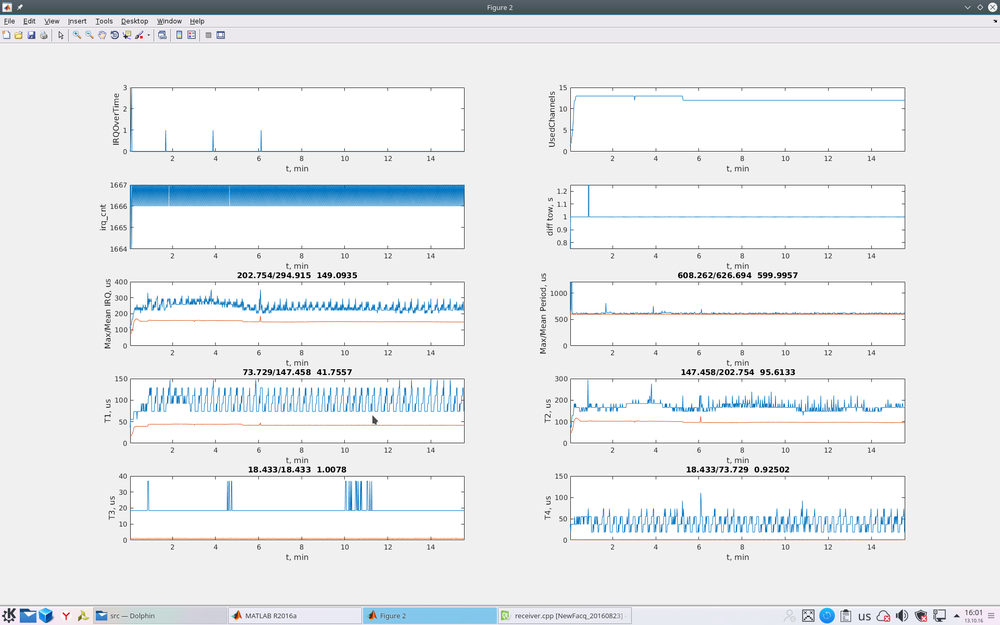Switch to src — Dolphin taskbar window
The height and width of the screenshot is (625, 1000).
pyautogui.click(x=160, y=616)
